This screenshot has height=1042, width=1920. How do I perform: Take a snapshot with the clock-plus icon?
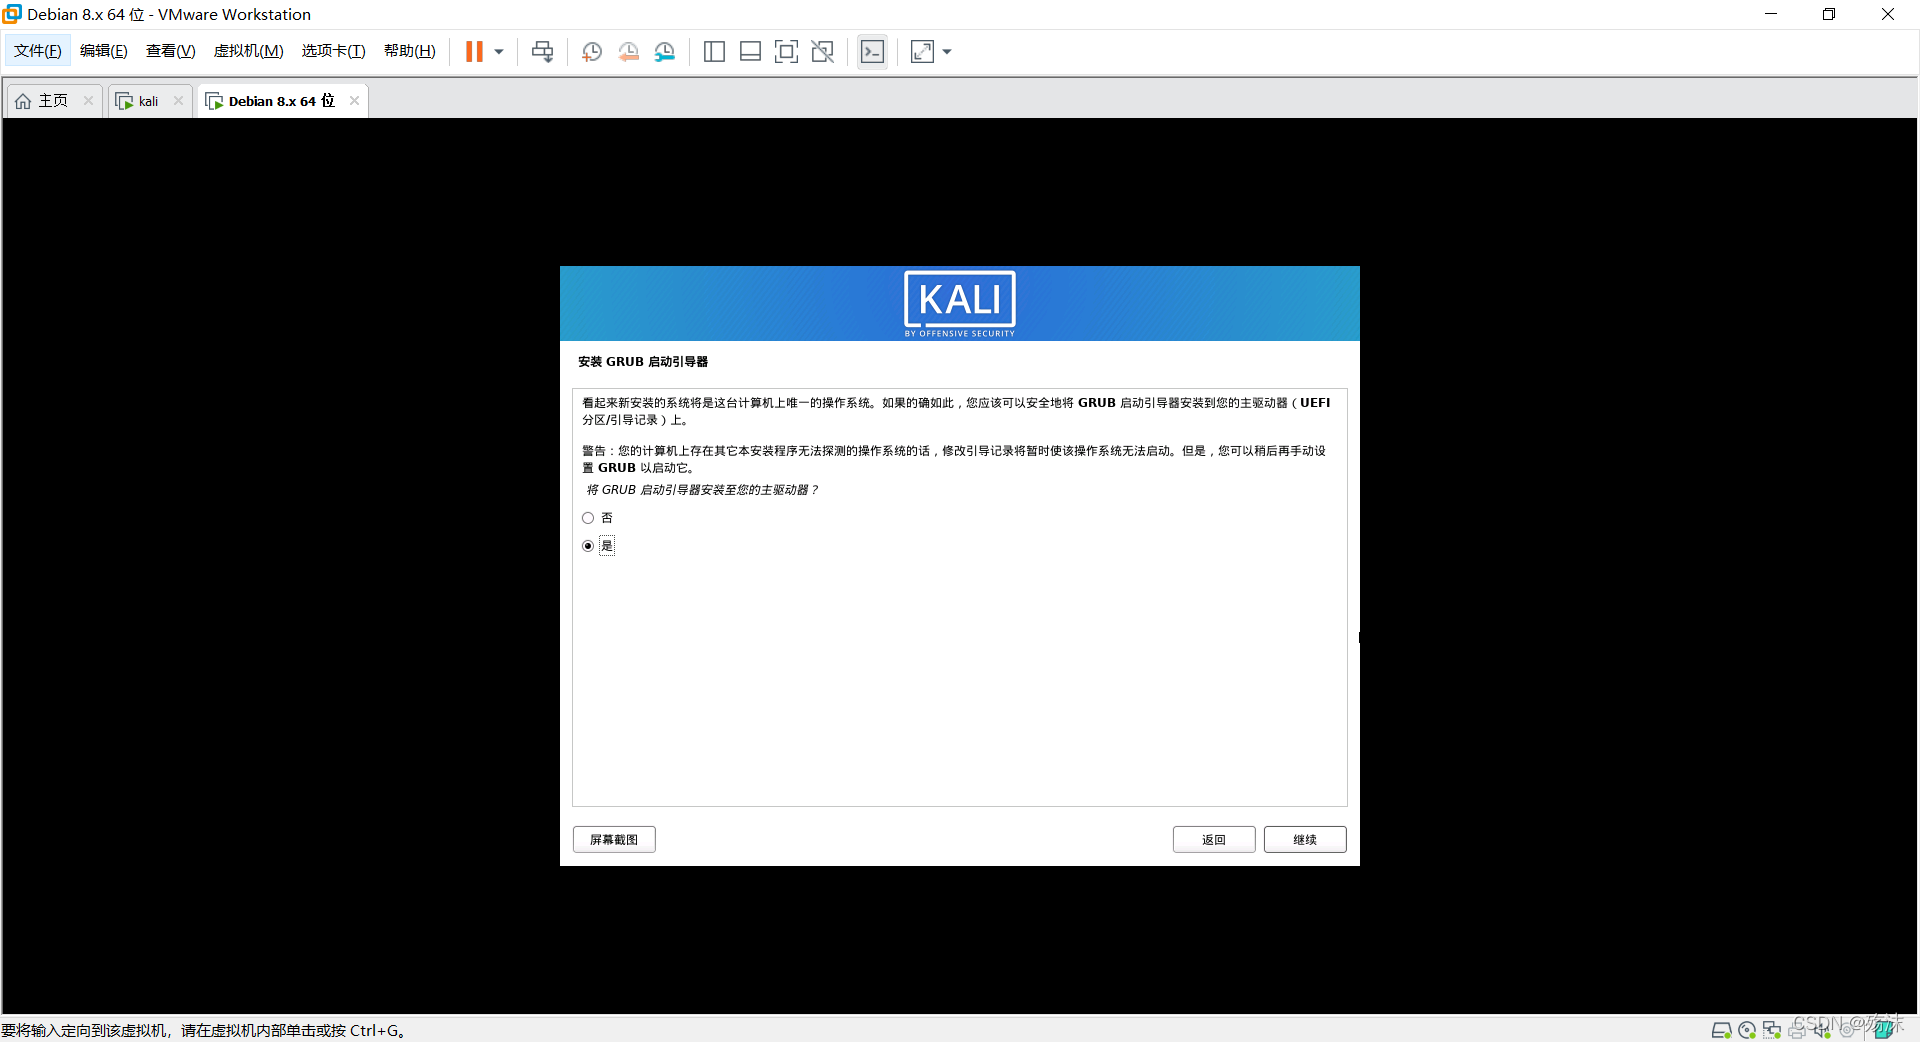pyautogui.click(x=592, y=52)
